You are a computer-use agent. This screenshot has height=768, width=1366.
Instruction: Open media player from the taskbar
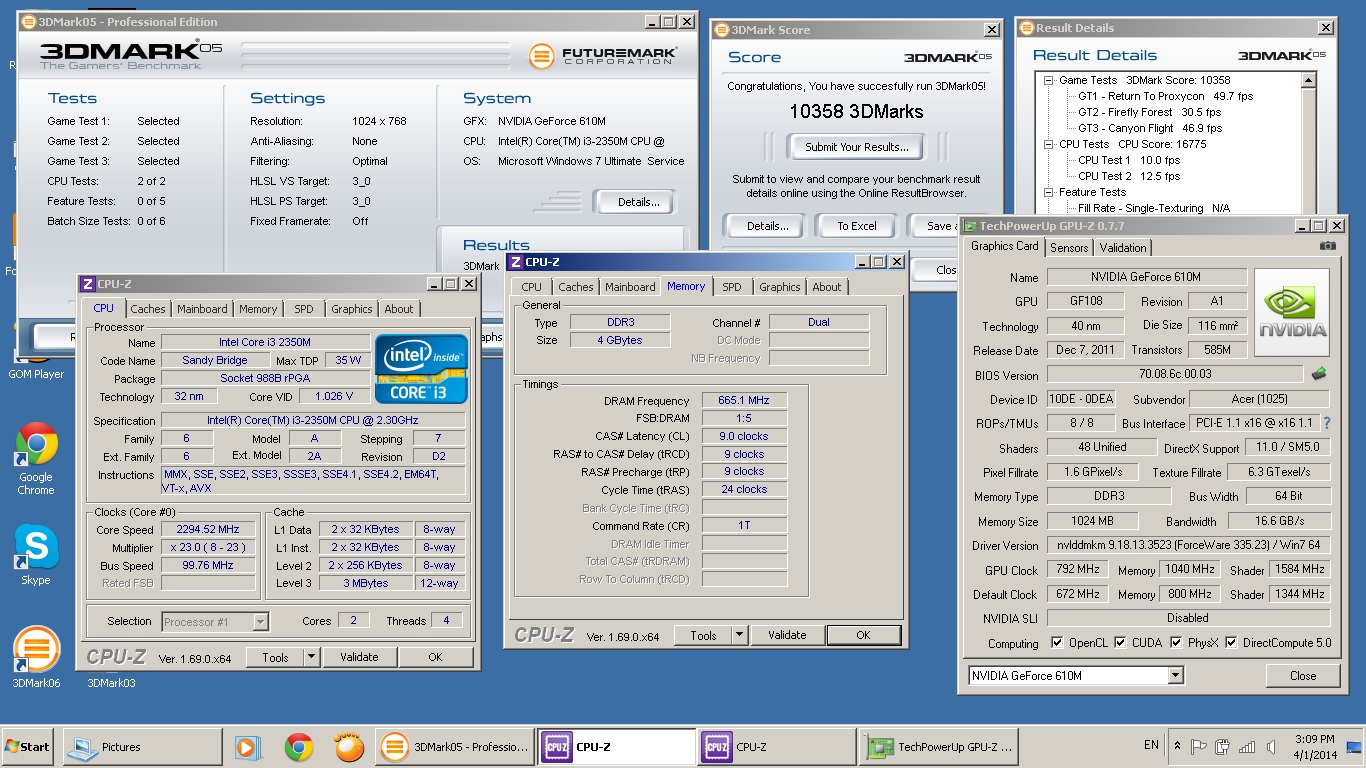click(x=246, y=747)
